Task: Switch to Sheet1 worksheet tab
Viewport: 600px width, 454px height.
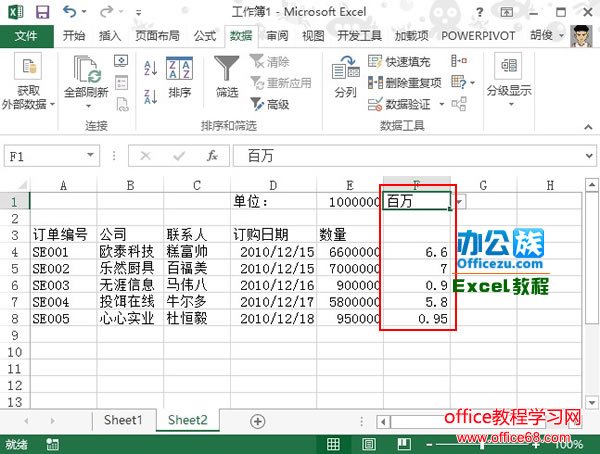Action: click(x=123, y=420)
